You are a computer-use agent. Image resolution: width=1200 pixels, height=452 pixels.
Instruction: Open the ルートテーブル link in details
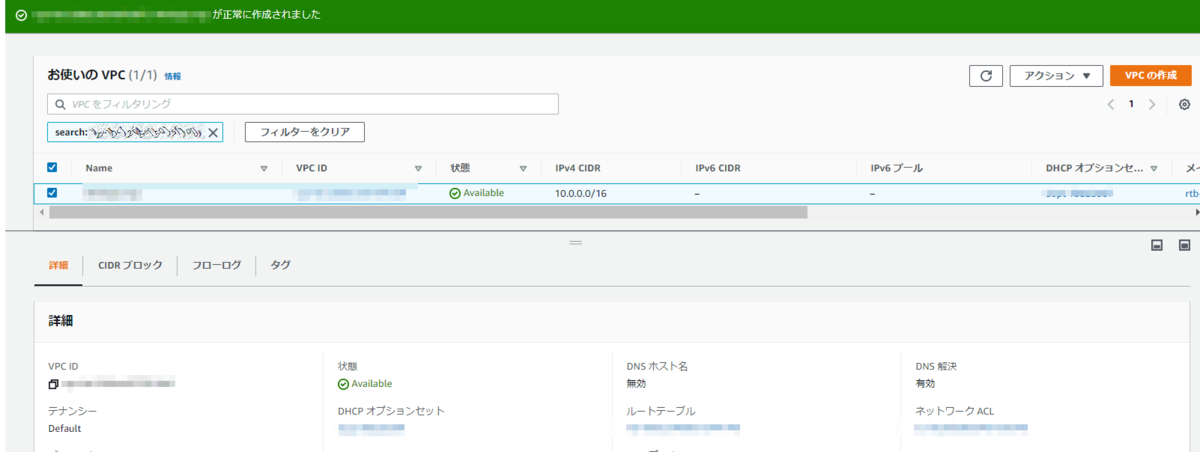[683, 428]
